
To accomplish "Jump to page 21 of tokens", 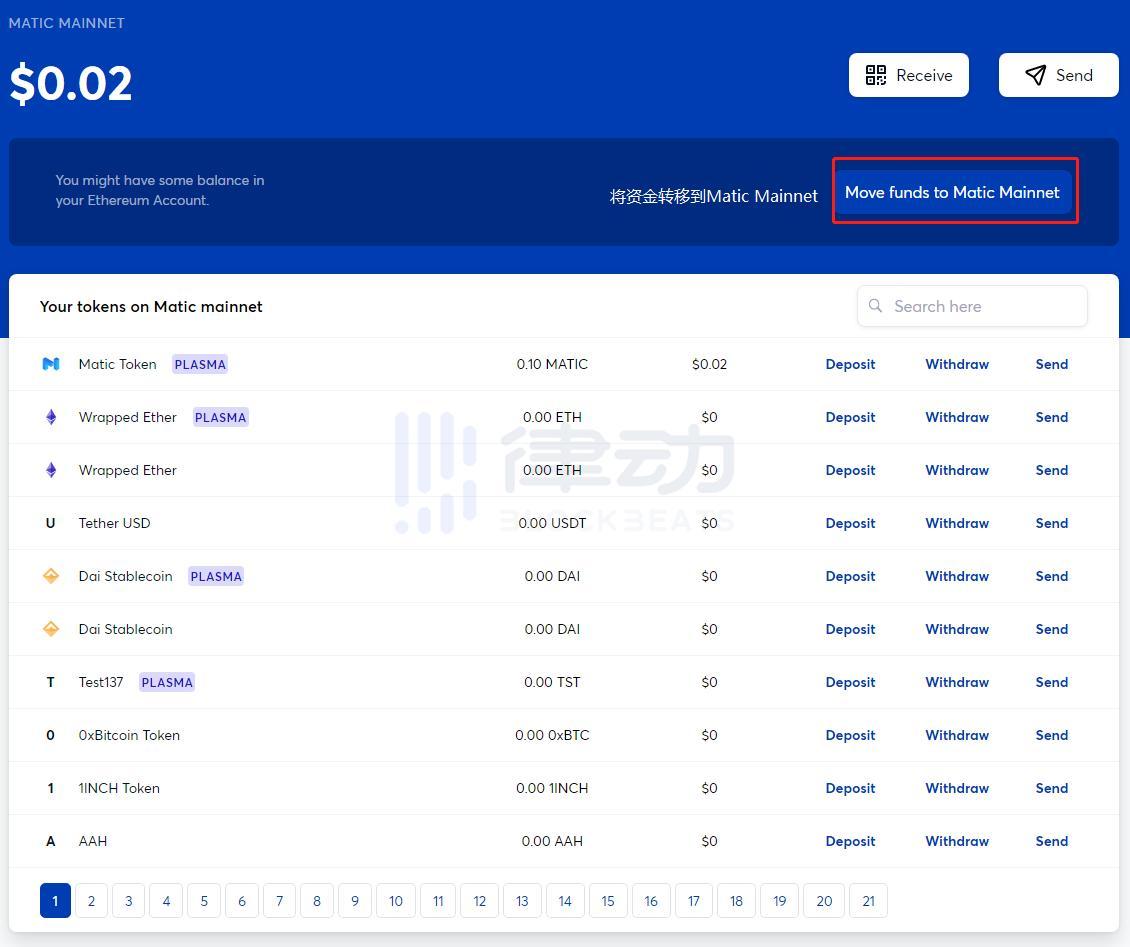I will tap(868, 901).
